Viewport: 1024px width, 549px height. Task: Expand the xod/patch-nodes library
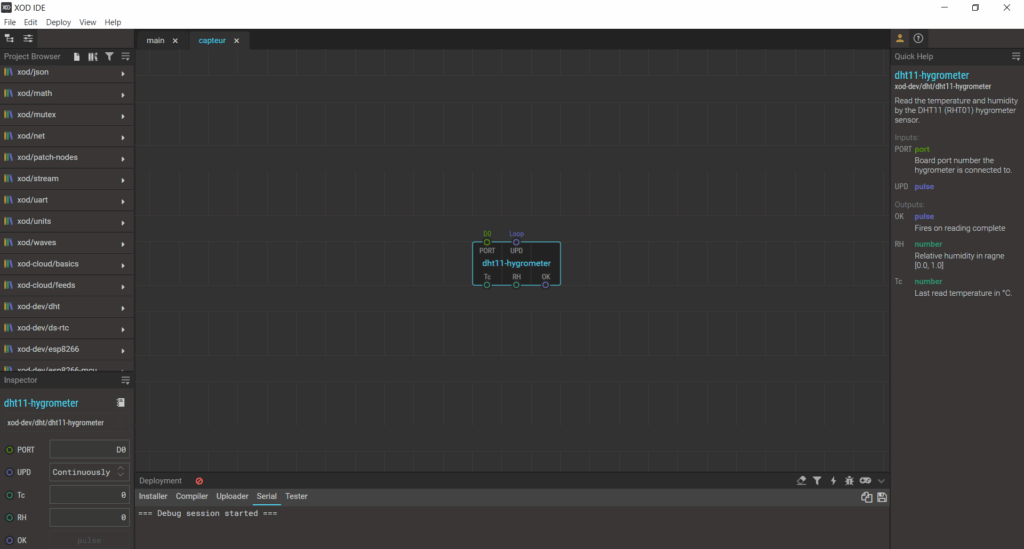[123, 159]
